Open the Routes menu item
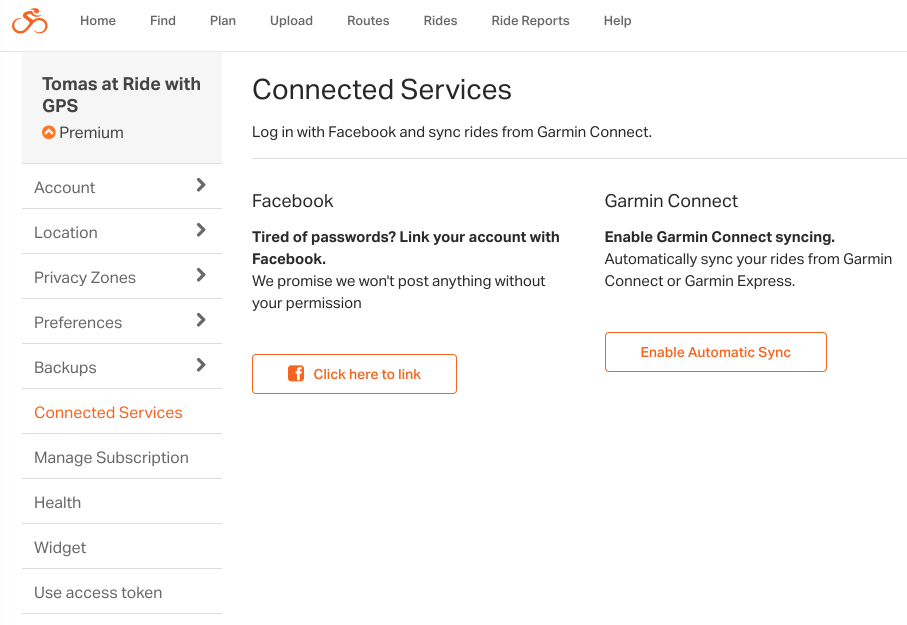907x625 pixels. [x=368, y=21]
